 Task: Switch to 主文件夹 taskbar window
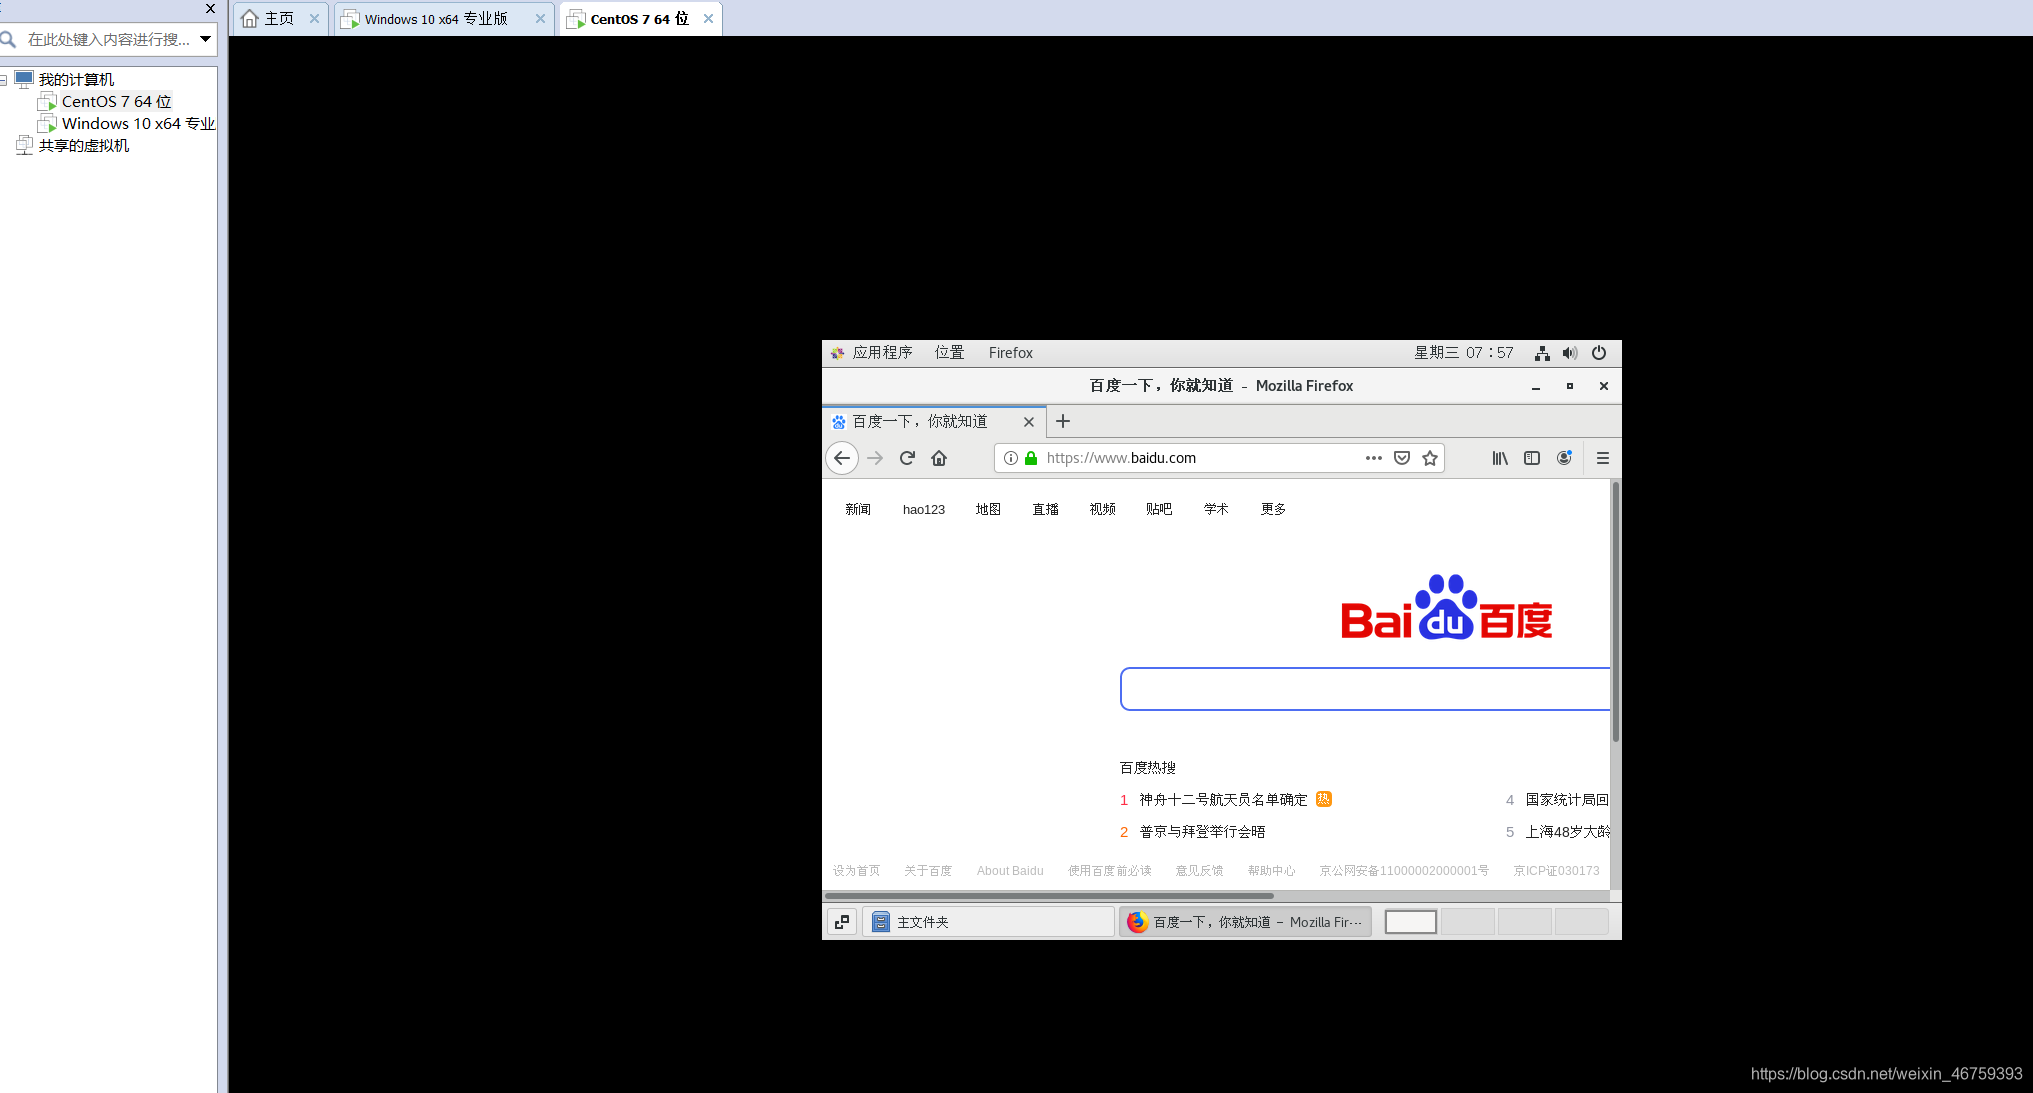click(x=988, y=922)
